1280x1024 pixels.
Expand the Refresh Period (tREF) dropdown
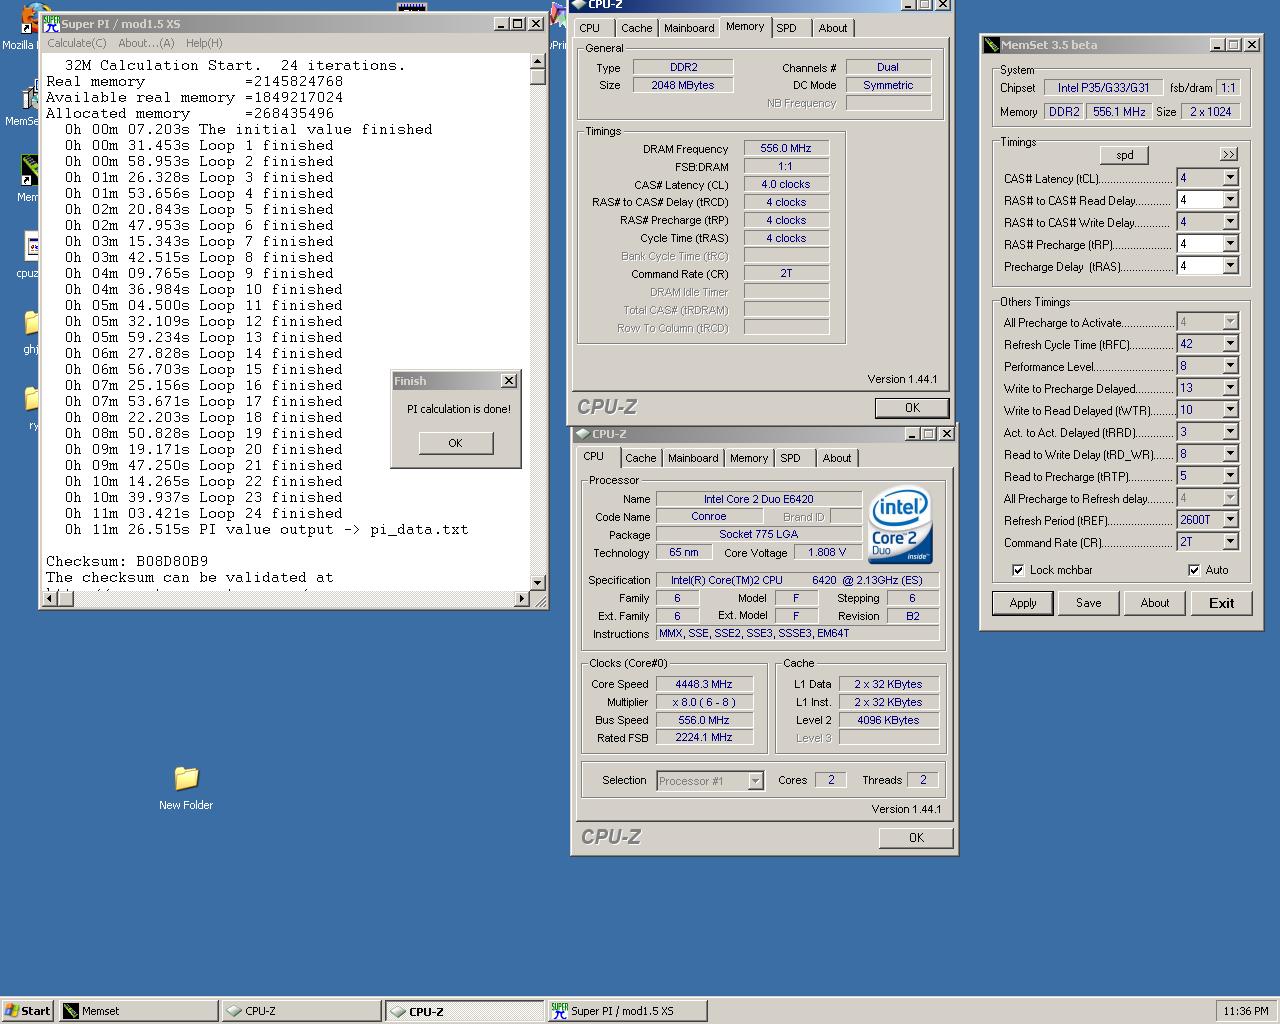tap(1230, 520)
